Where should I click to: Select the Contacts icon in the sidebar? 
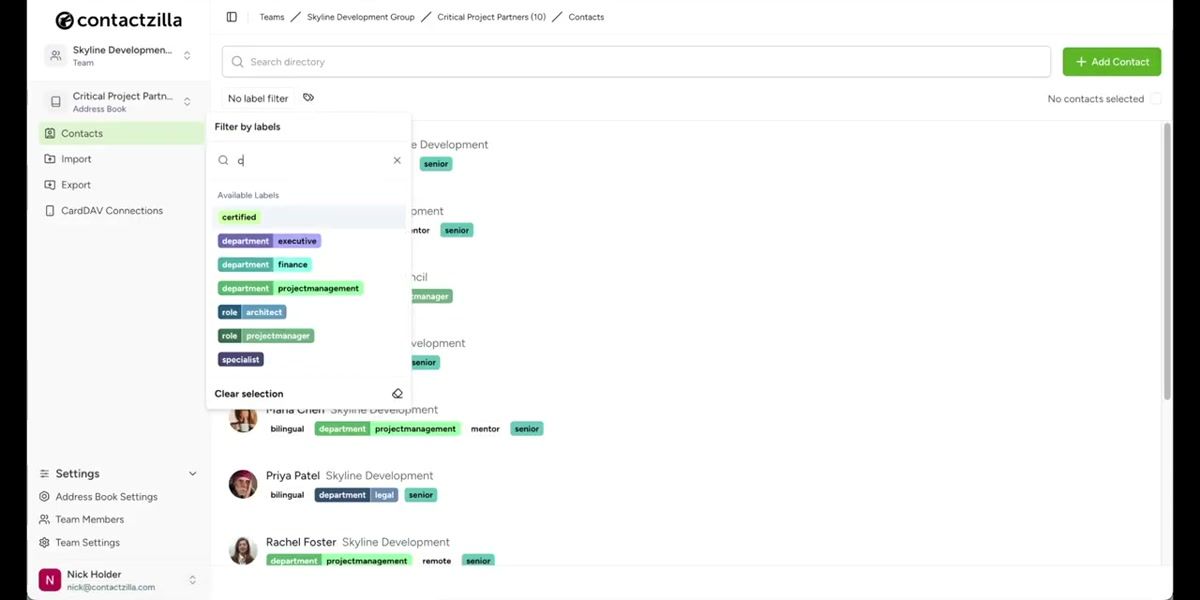50,133
